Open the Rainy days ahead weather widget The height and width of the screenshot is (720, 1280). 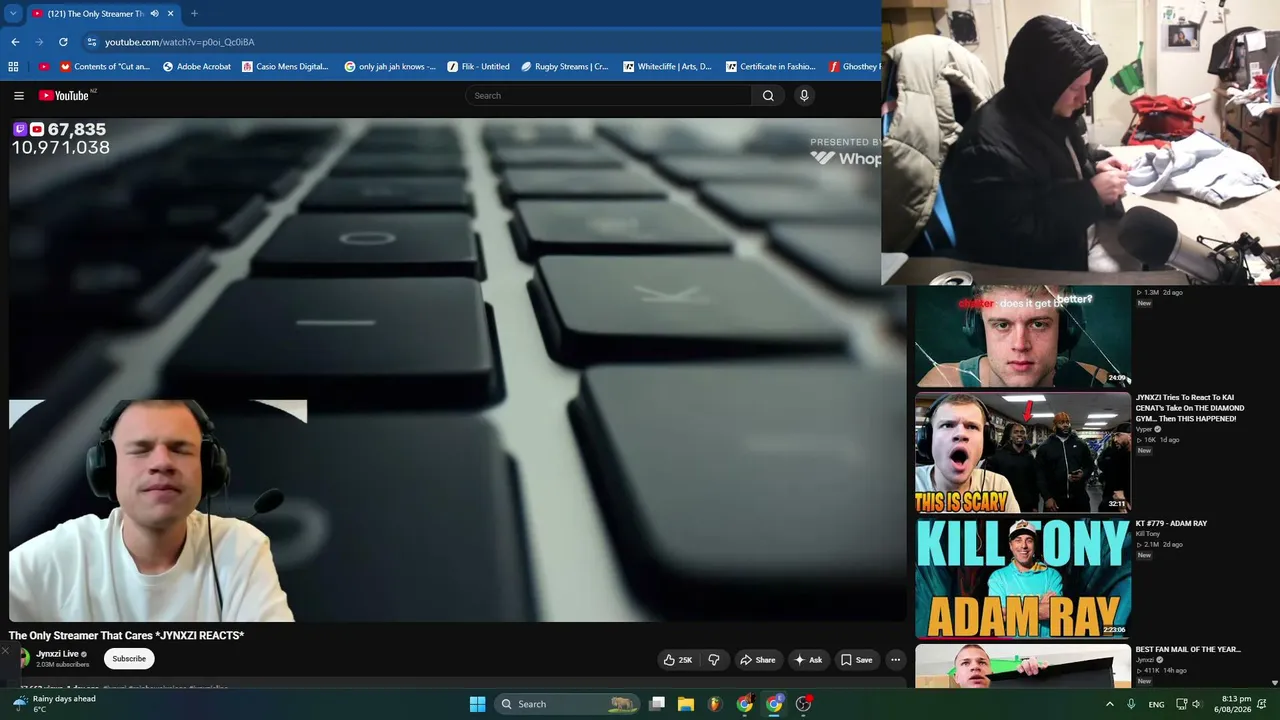pos(55,704)
